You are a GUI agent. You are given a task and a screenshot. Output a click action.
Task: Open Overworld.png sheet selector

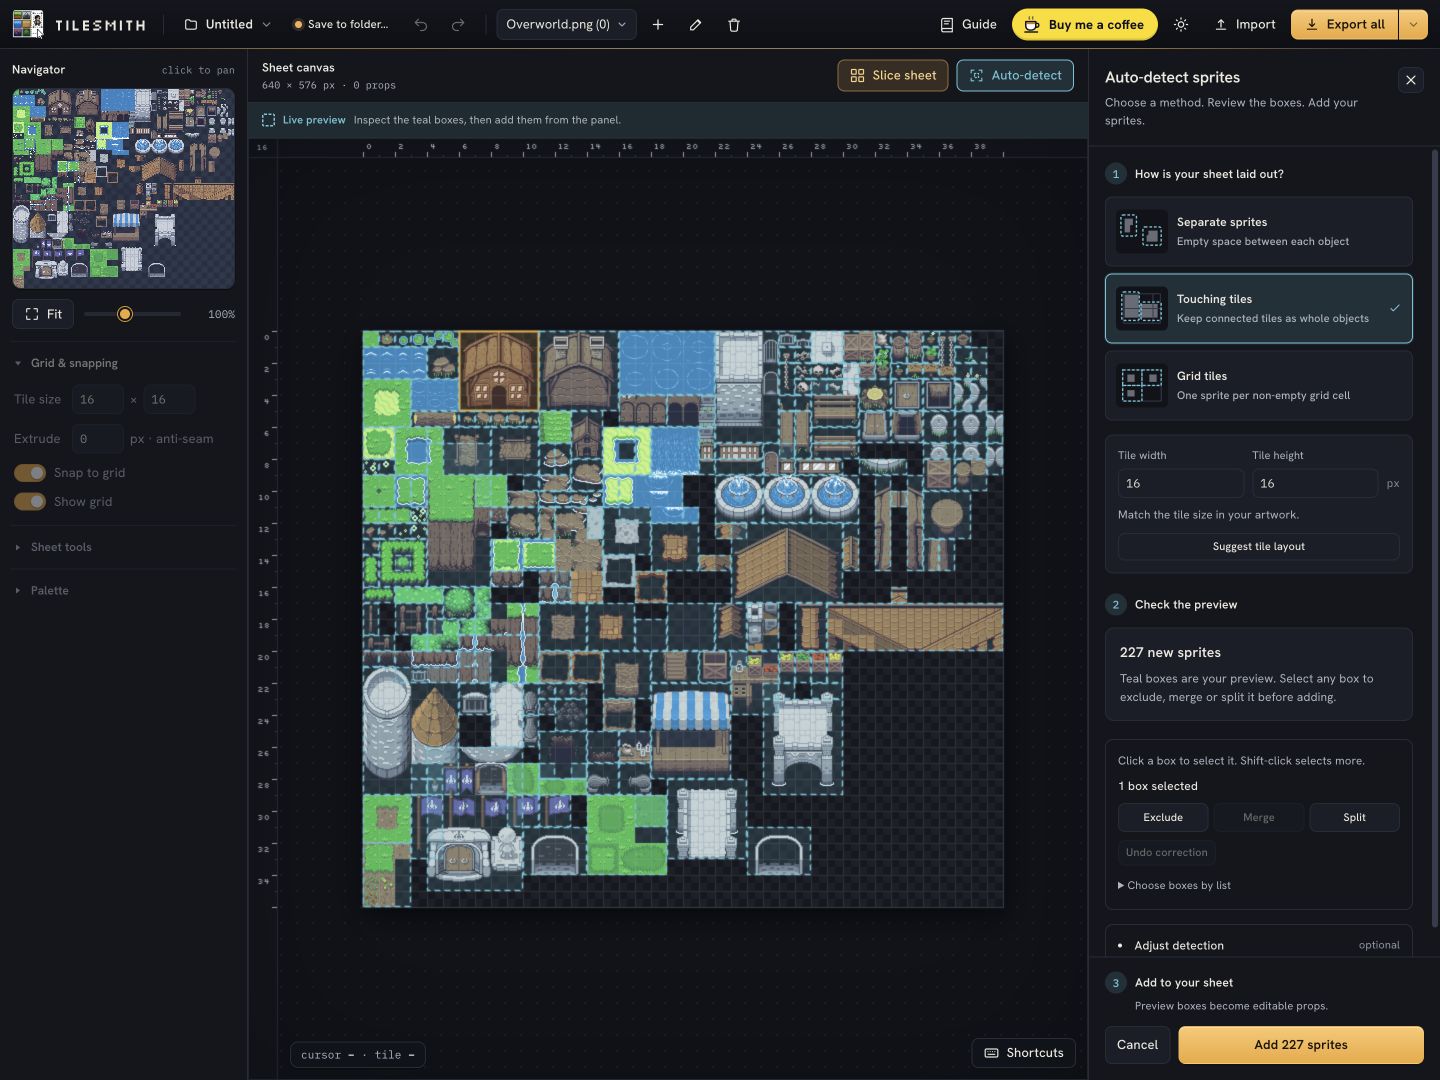click(x=566, y=24)
